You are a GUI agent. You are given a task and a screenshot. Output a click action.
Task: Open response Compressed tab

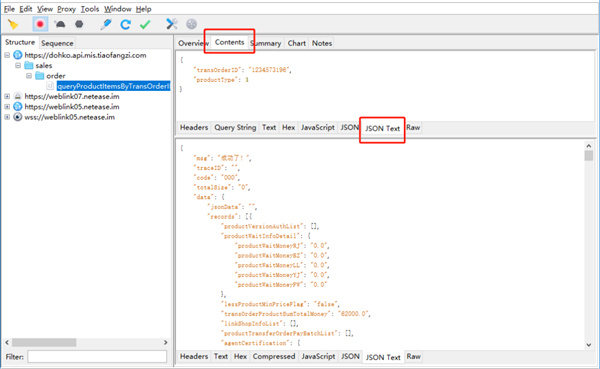click(274, 356)
